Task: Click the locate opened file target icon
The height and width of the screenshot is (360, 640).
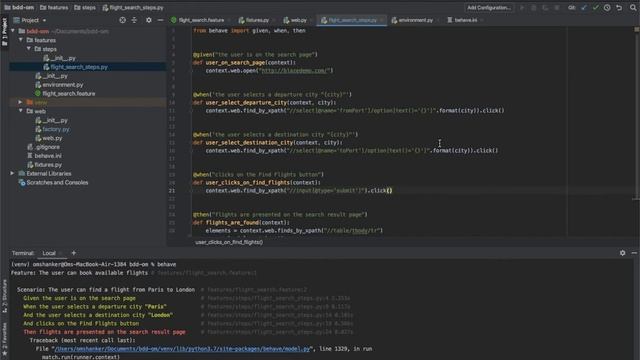Action: 122,20
